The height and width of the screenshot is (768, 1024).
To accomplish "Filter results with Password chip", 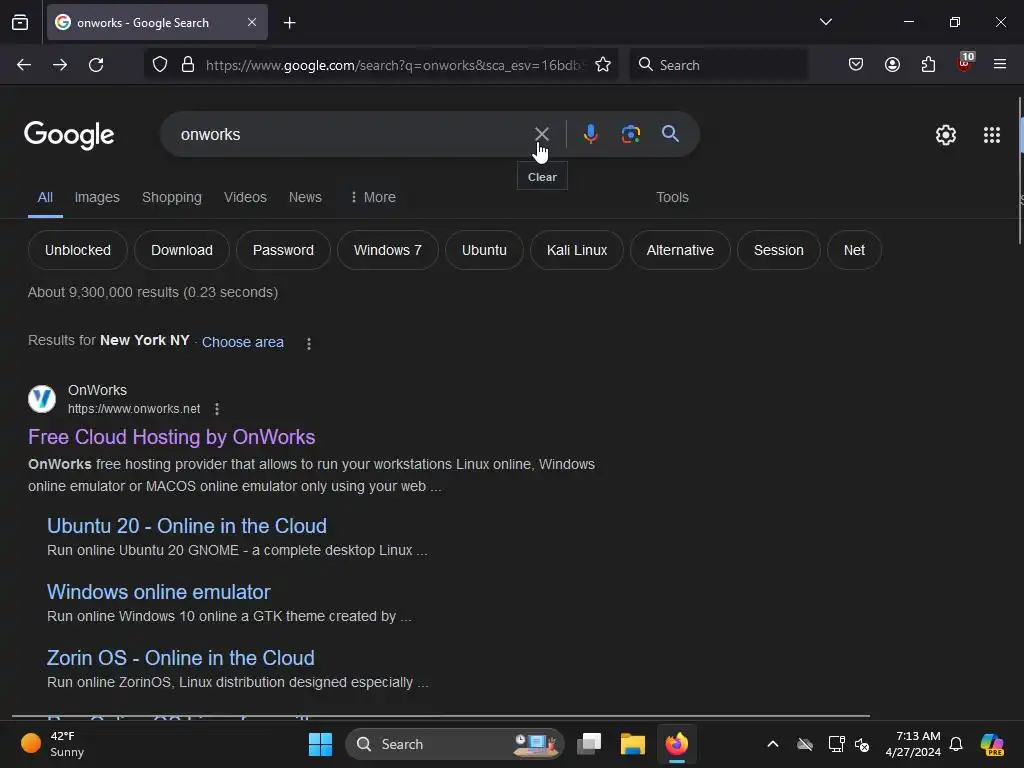I will 283,250.
